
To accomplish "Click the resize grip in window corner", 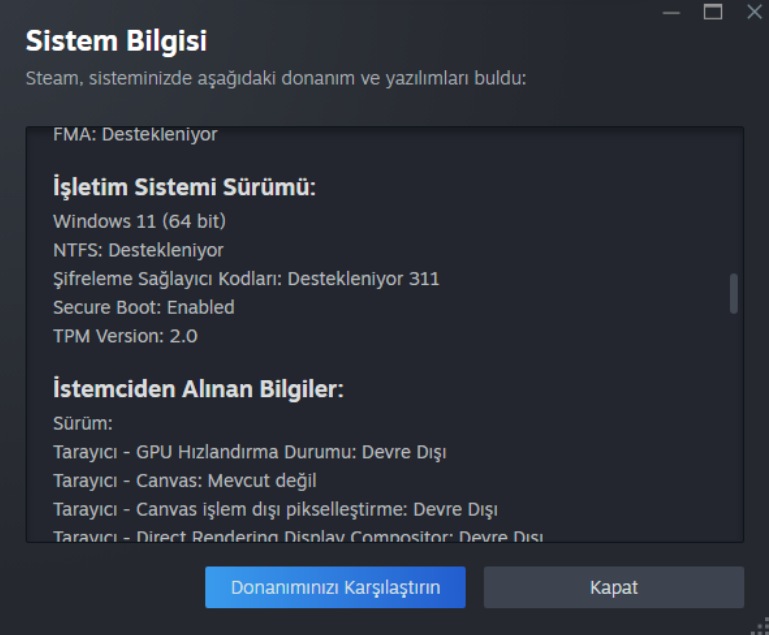I will coord(761,626).
